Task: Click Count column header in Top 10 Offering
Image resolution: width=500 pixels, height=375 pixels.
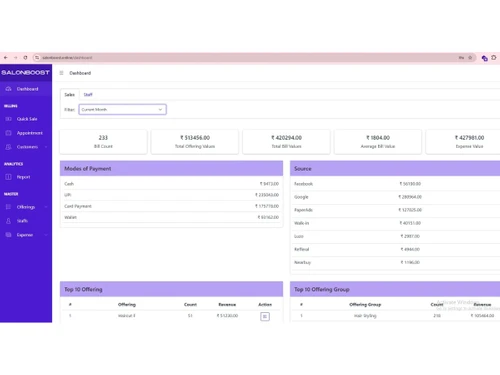Action: click(x=190, y=305)
